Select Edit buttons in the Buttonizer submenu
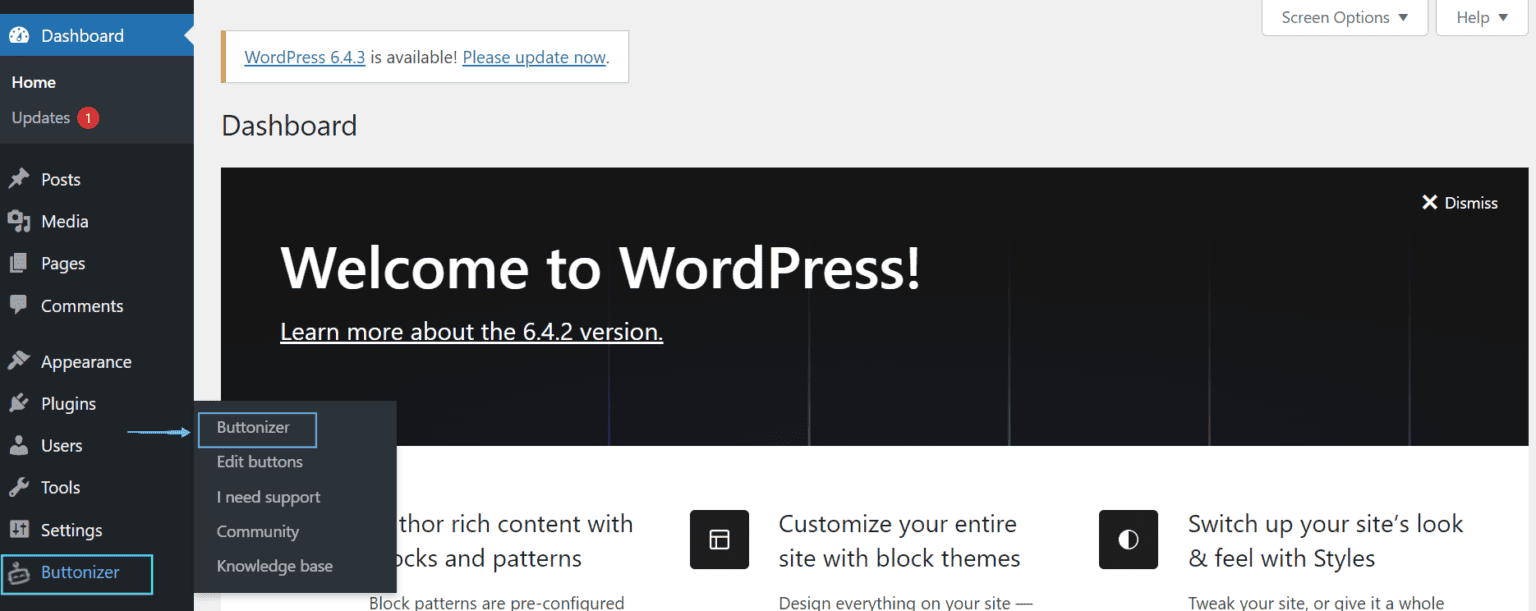Screen dimensions: 1536x611 (259, 461)
